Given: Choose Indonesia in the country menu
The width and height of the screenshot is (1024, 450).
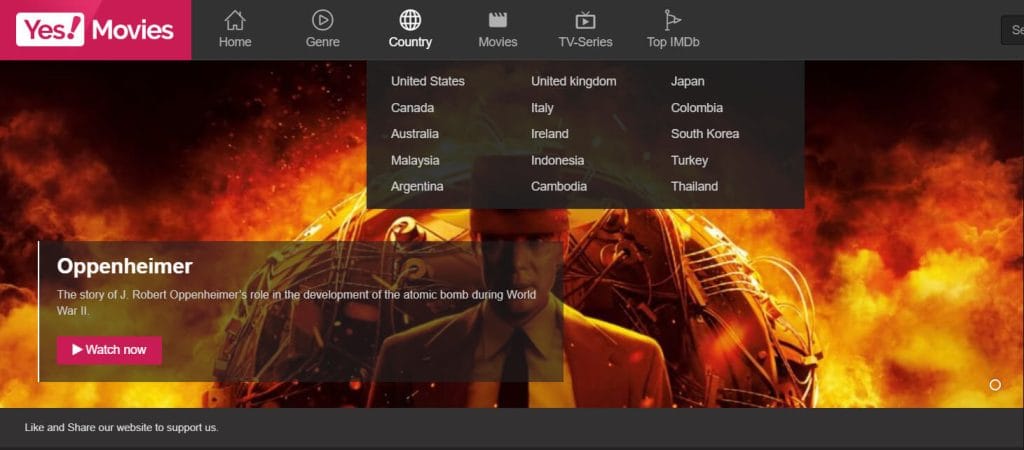Looking at the screenshot, I should pyautogui.click(x=558, y=160).
